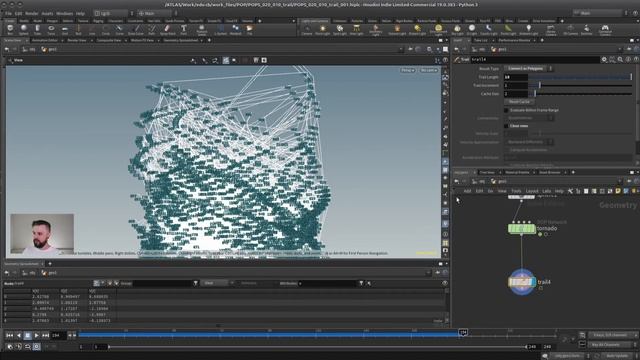Add a Camera from lights shelf

coord(307,29)
